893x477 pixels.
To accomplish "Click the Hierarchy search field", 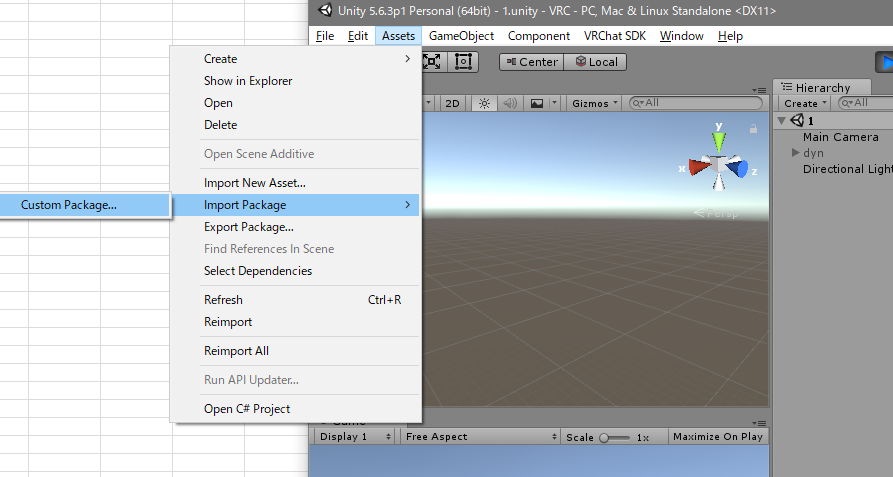I will click(x=866, y=103).
